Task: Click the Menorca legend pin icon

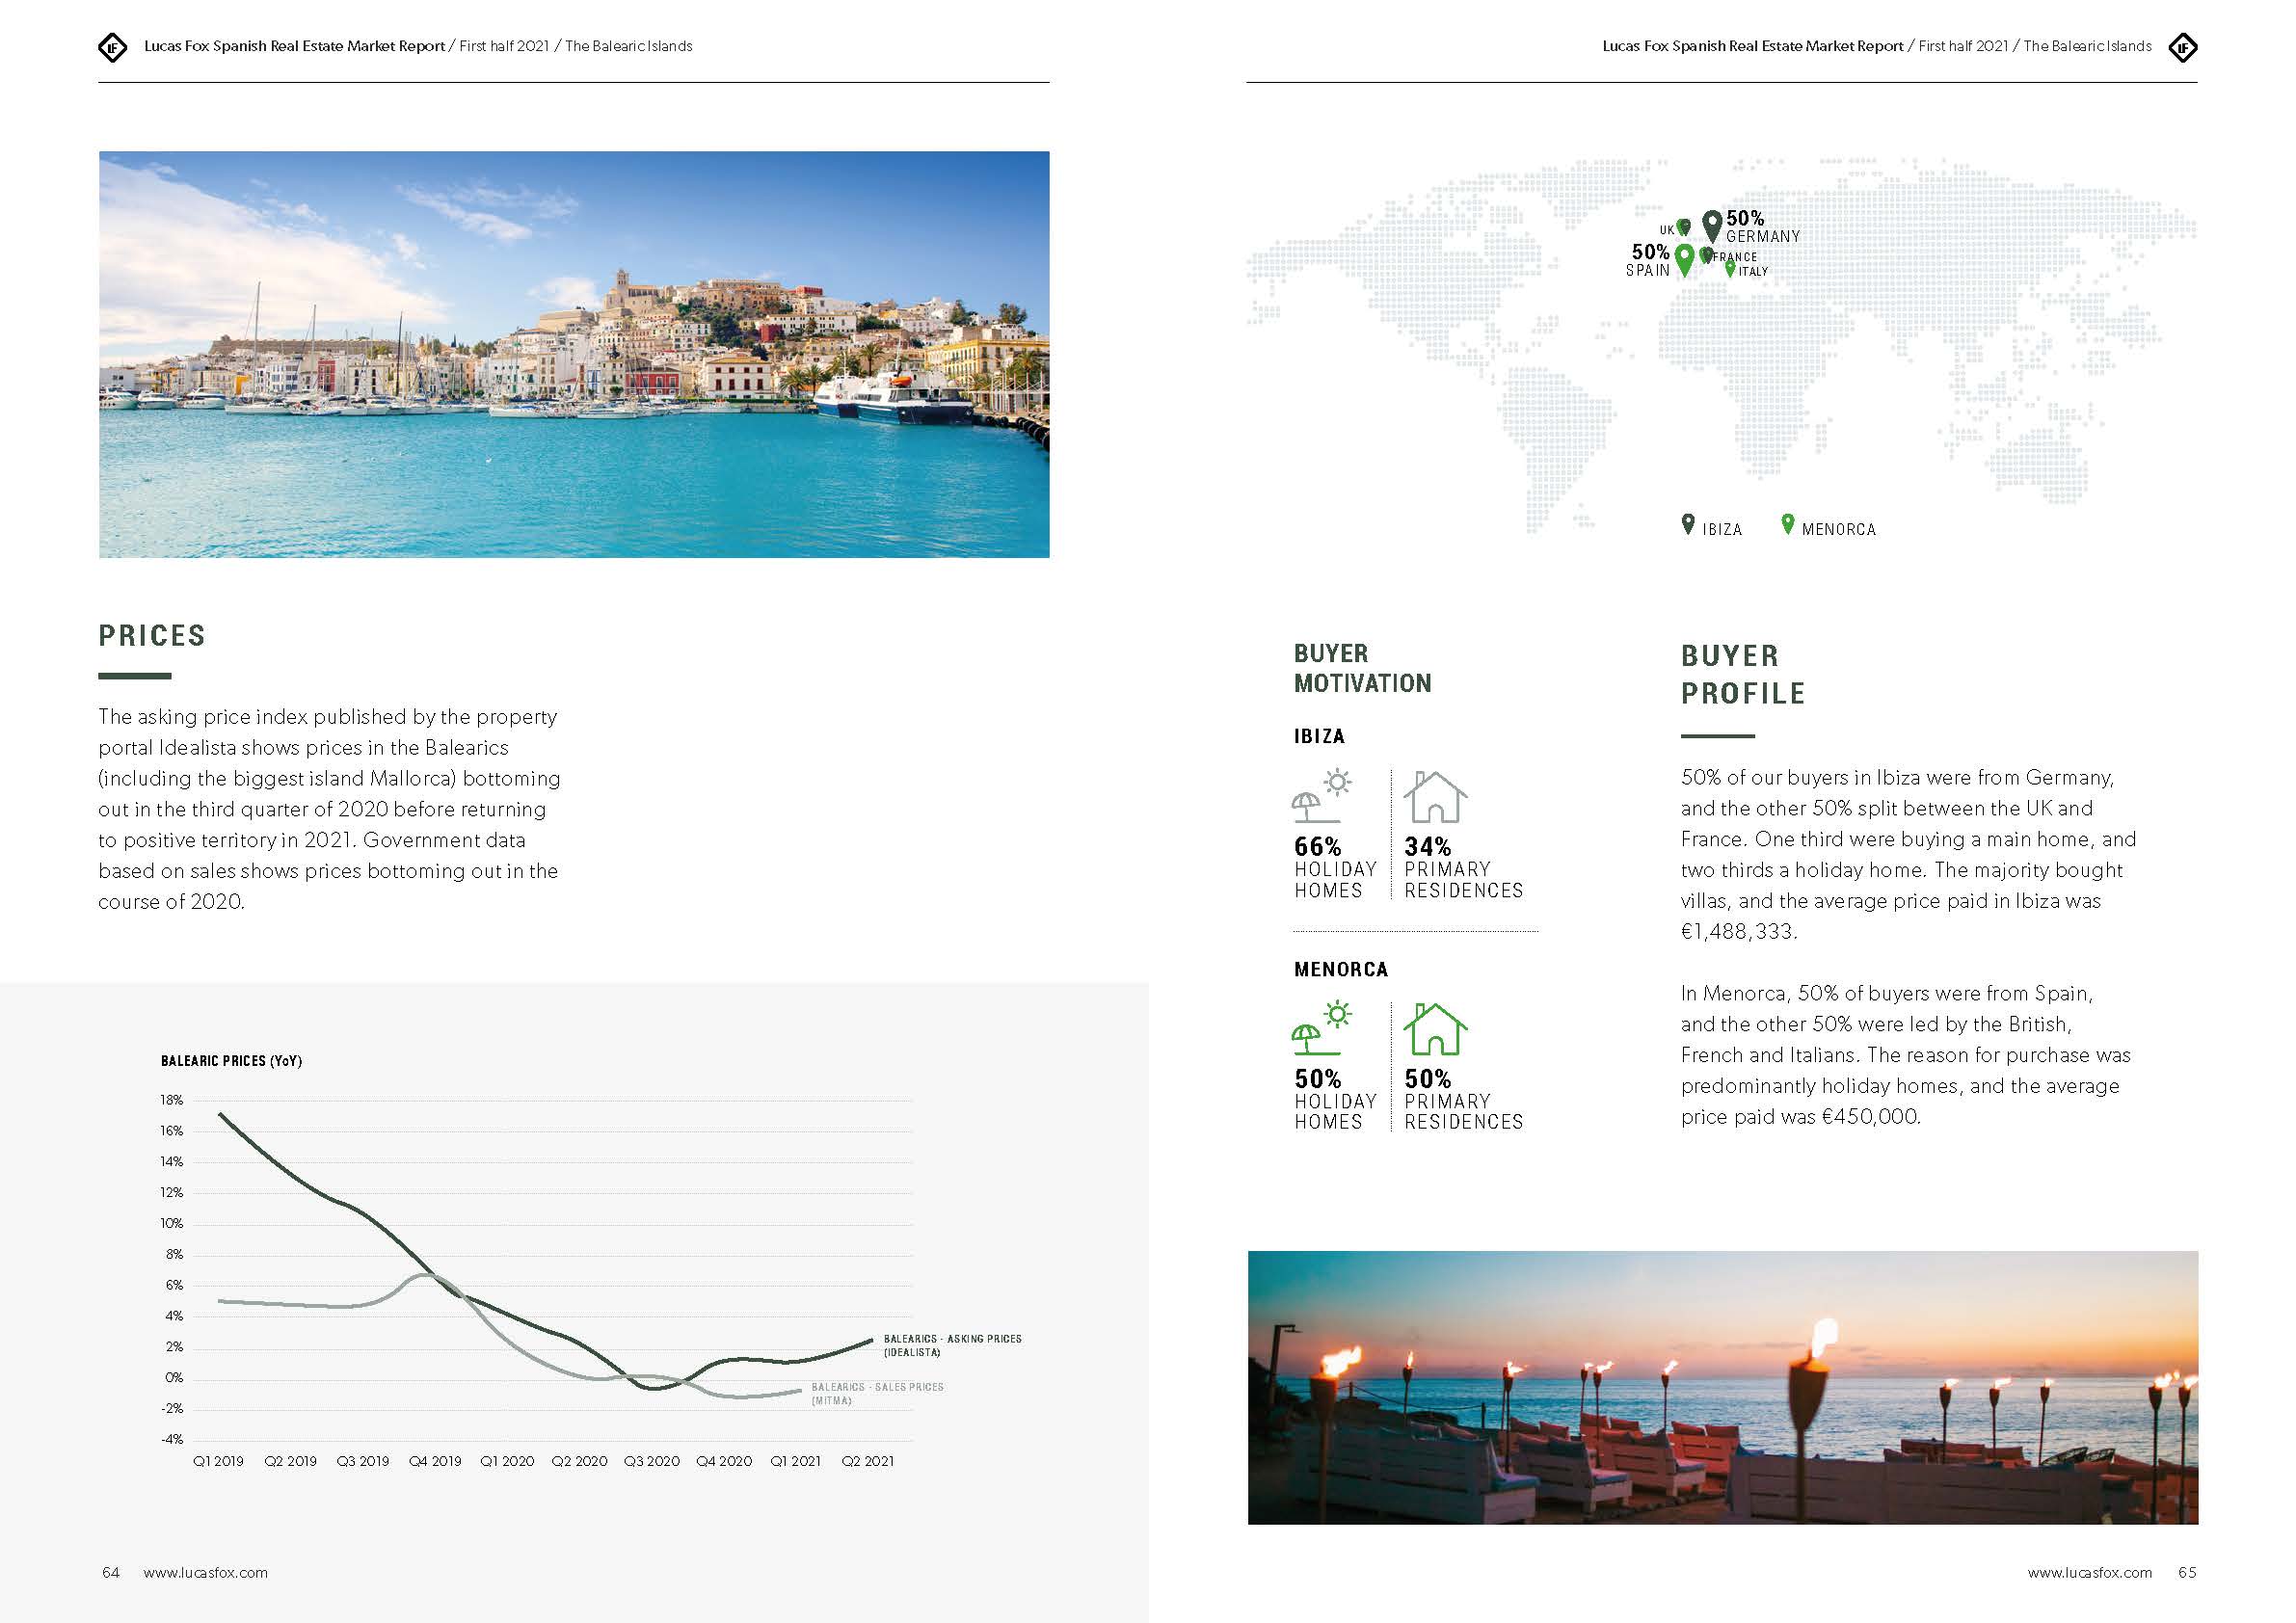Action: tap(1788, 524)
